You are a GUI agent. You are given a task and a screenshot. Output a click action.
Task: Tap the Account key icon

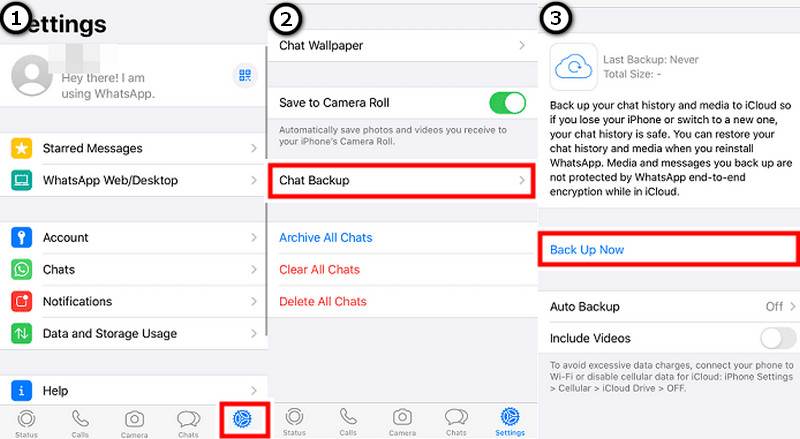pyautogui.click(x=21, y=237)
